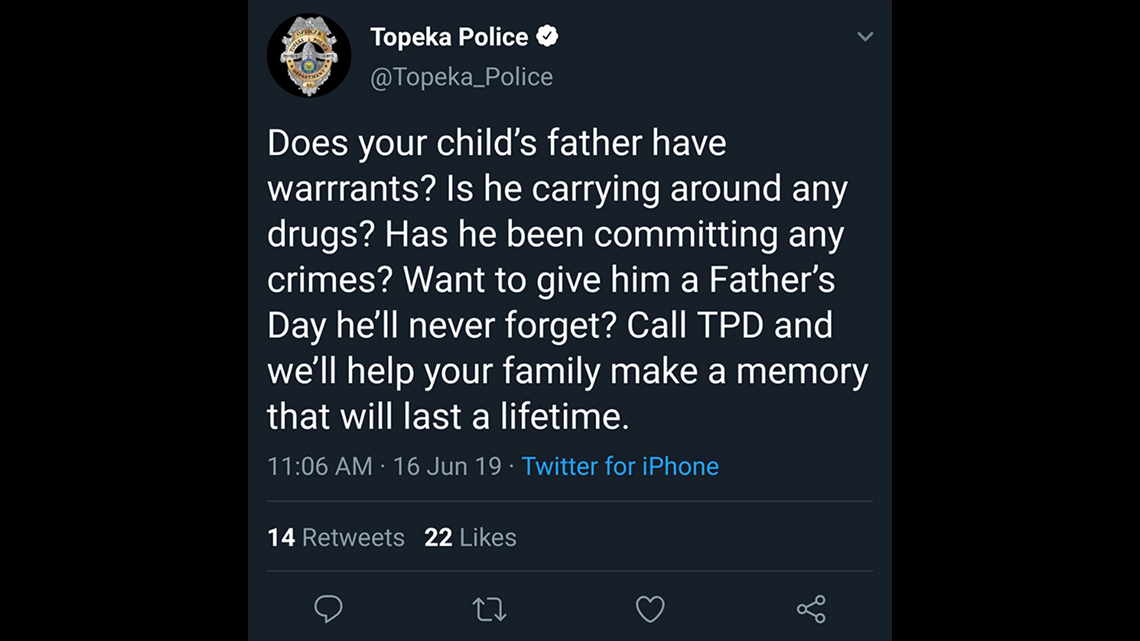Open the share icon options

811,609
